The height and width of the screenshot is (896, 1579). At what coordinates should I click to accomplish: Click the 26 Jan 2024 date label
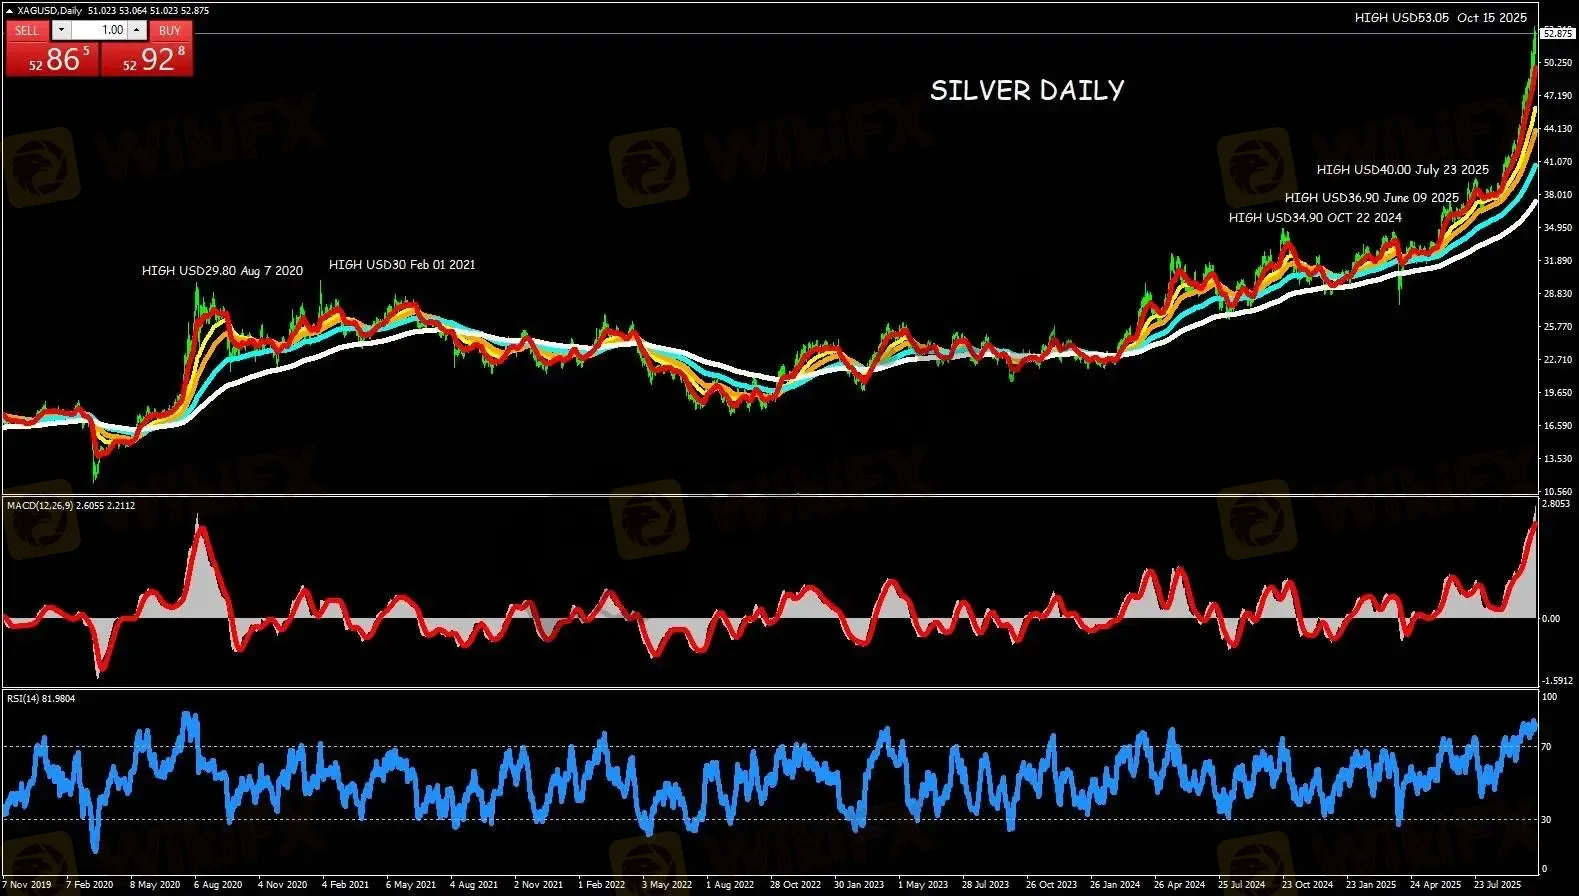[x=1115, y=885]
